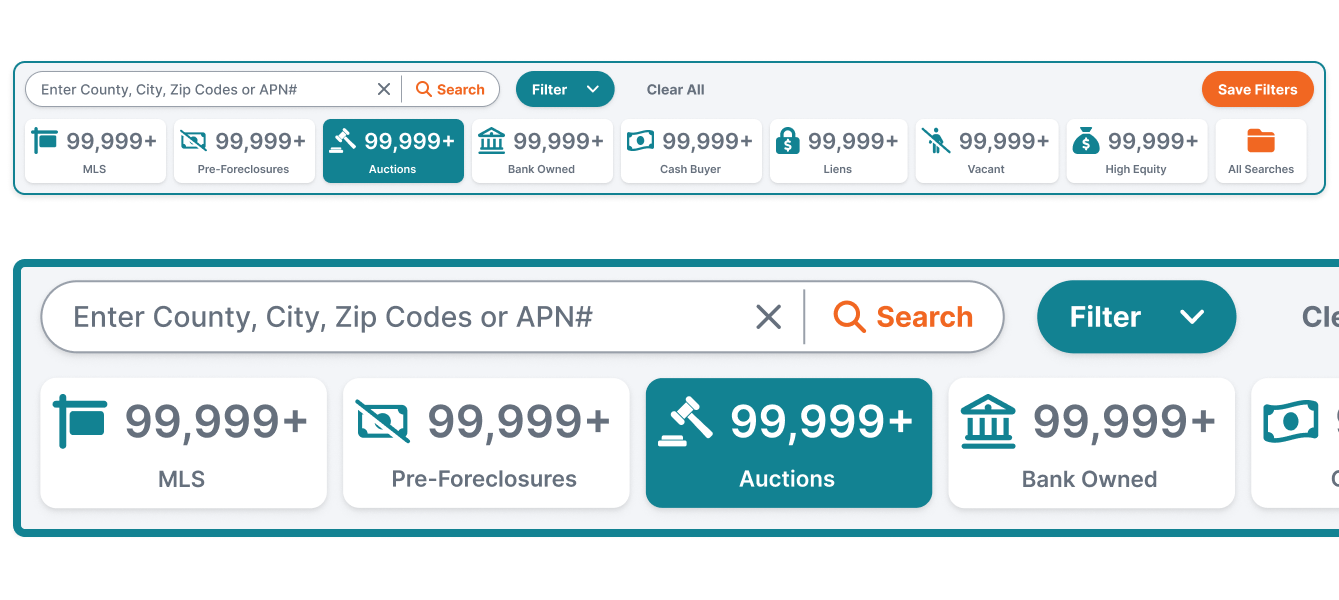This screenshot has height=600, width=1339.
Task: Select the MLS listings tab
Action: (x=95, y=151)
